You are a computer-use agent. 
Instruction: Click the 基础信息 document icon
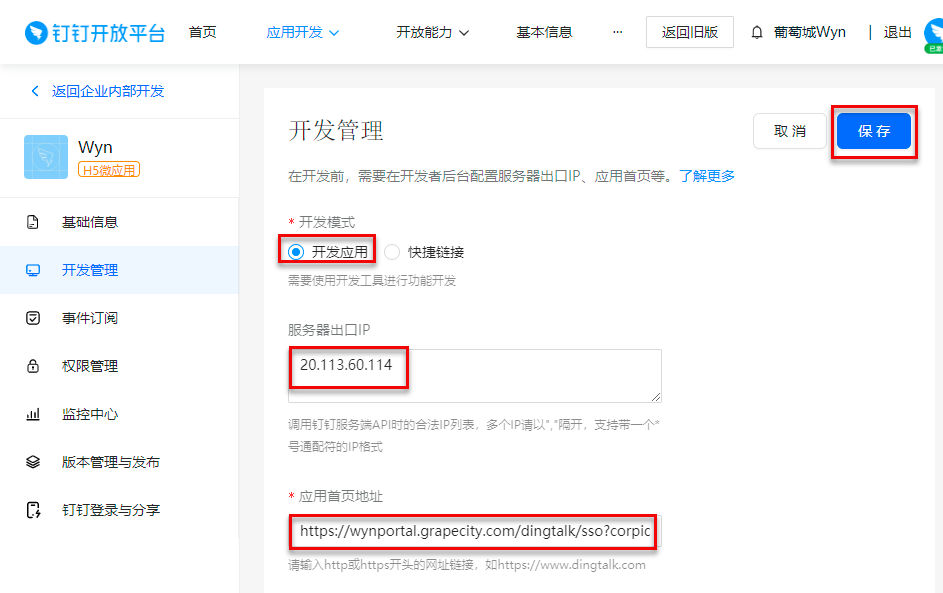(x=33, y=222)
